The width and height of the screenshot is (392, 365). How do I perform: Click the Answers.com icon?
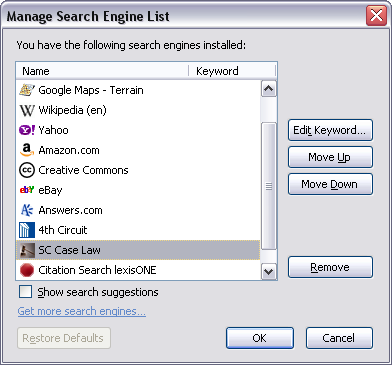[27, 210]
